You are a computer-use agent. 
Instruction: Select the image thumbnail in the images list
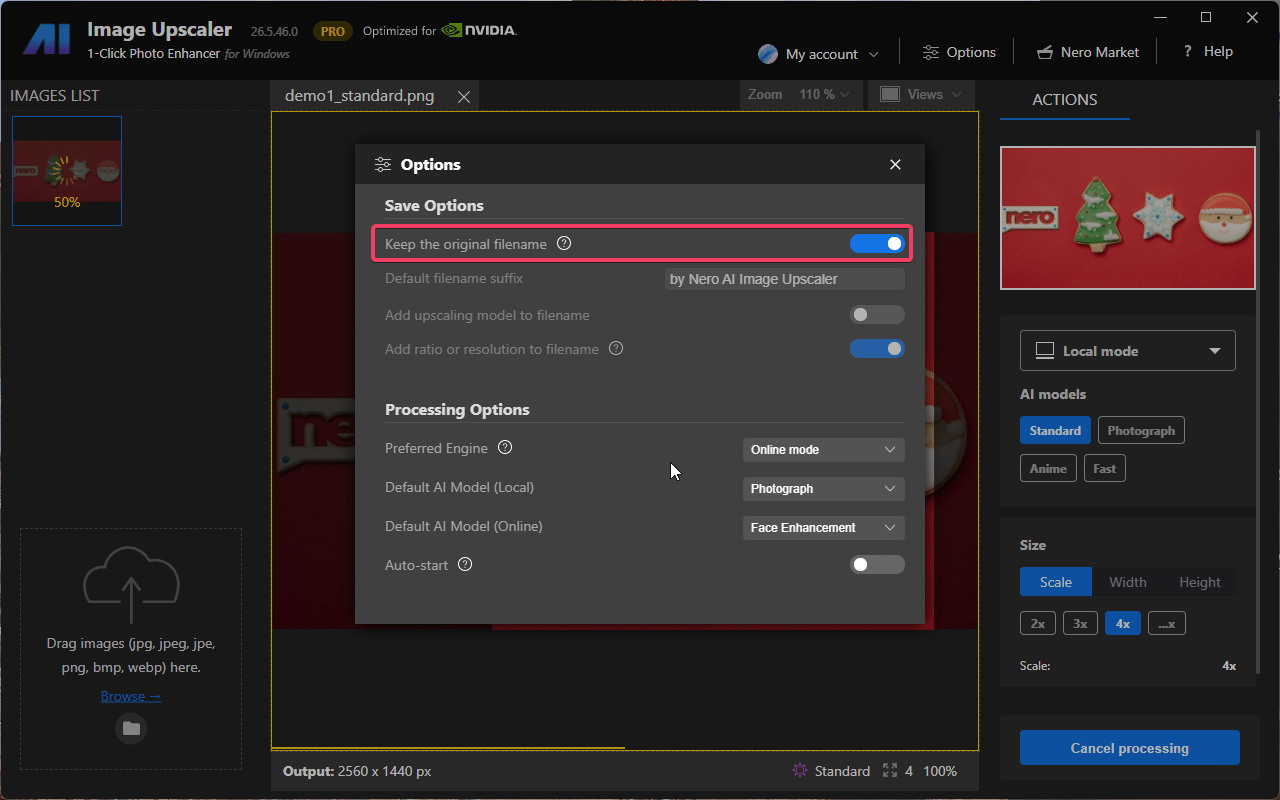point(66,170)
